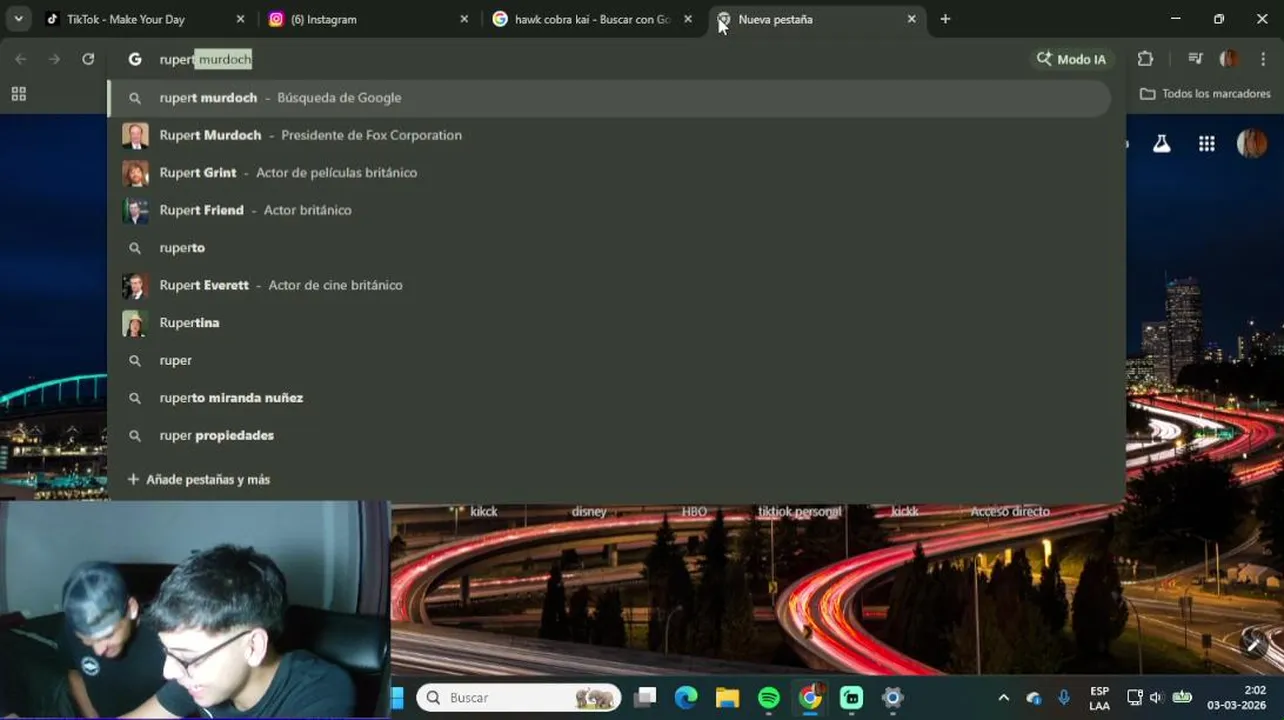1284x720 pixels.
Task: Open the volume speaker tray icon
Action: (x=1157, y=697)
